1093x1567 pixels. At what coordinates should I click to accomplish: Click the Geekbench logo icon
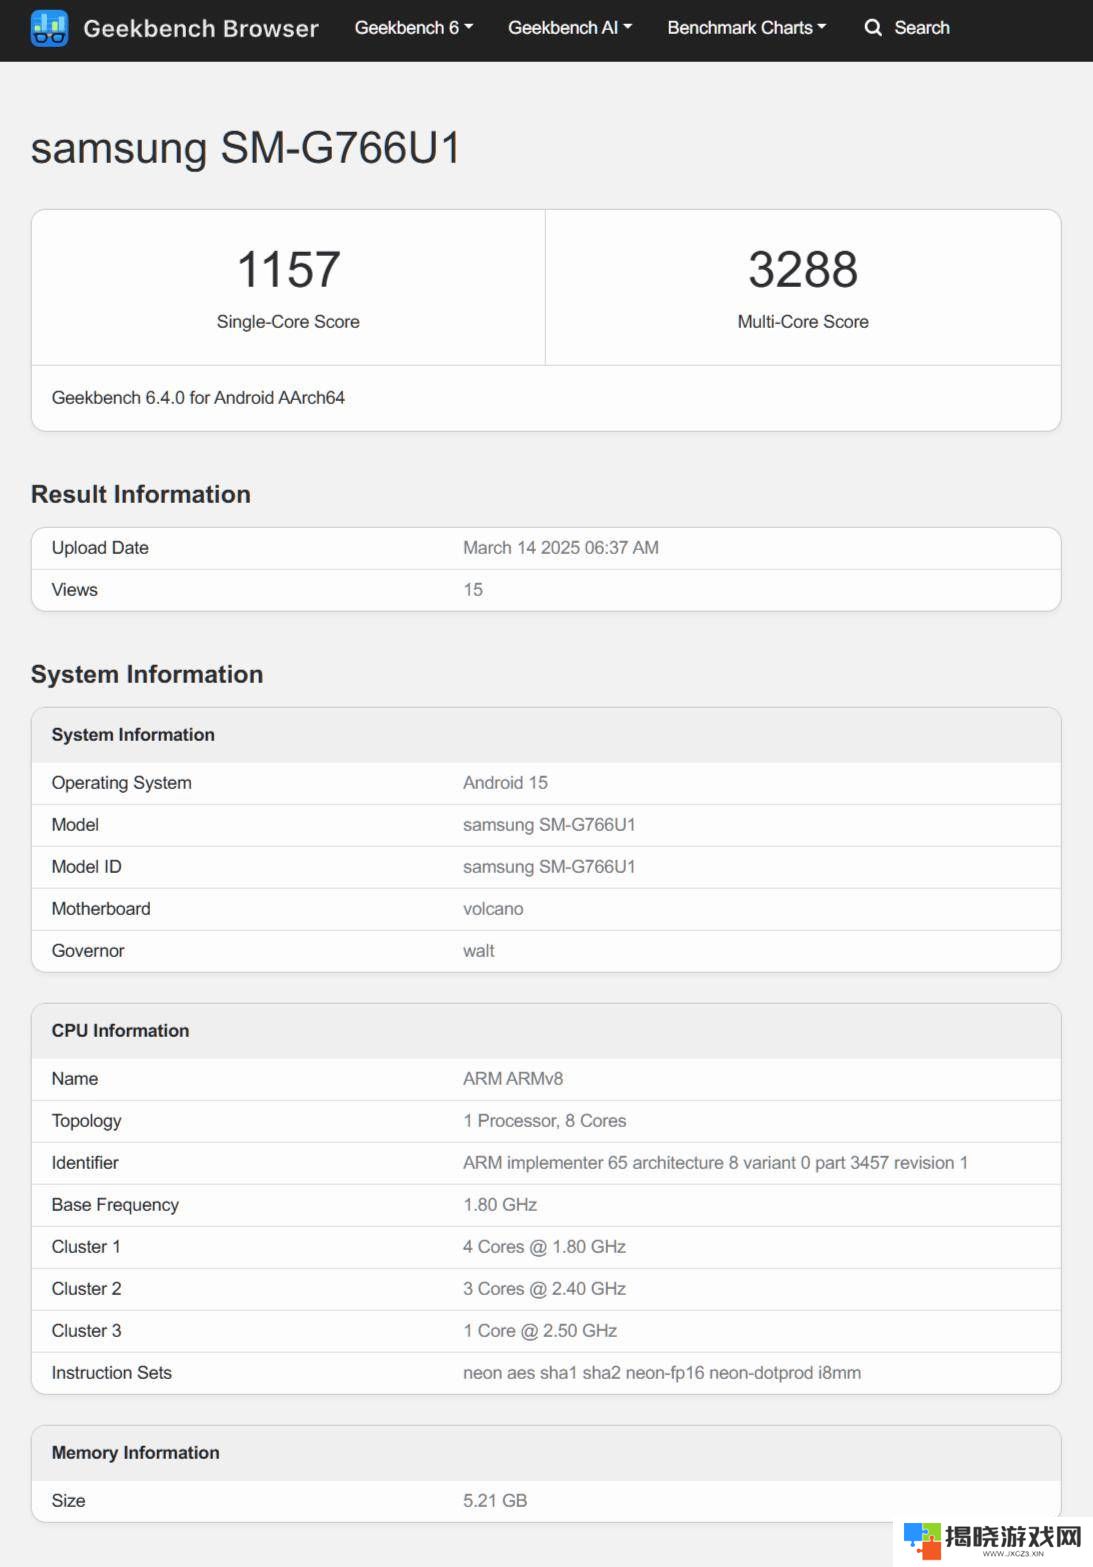pos(49,28)
